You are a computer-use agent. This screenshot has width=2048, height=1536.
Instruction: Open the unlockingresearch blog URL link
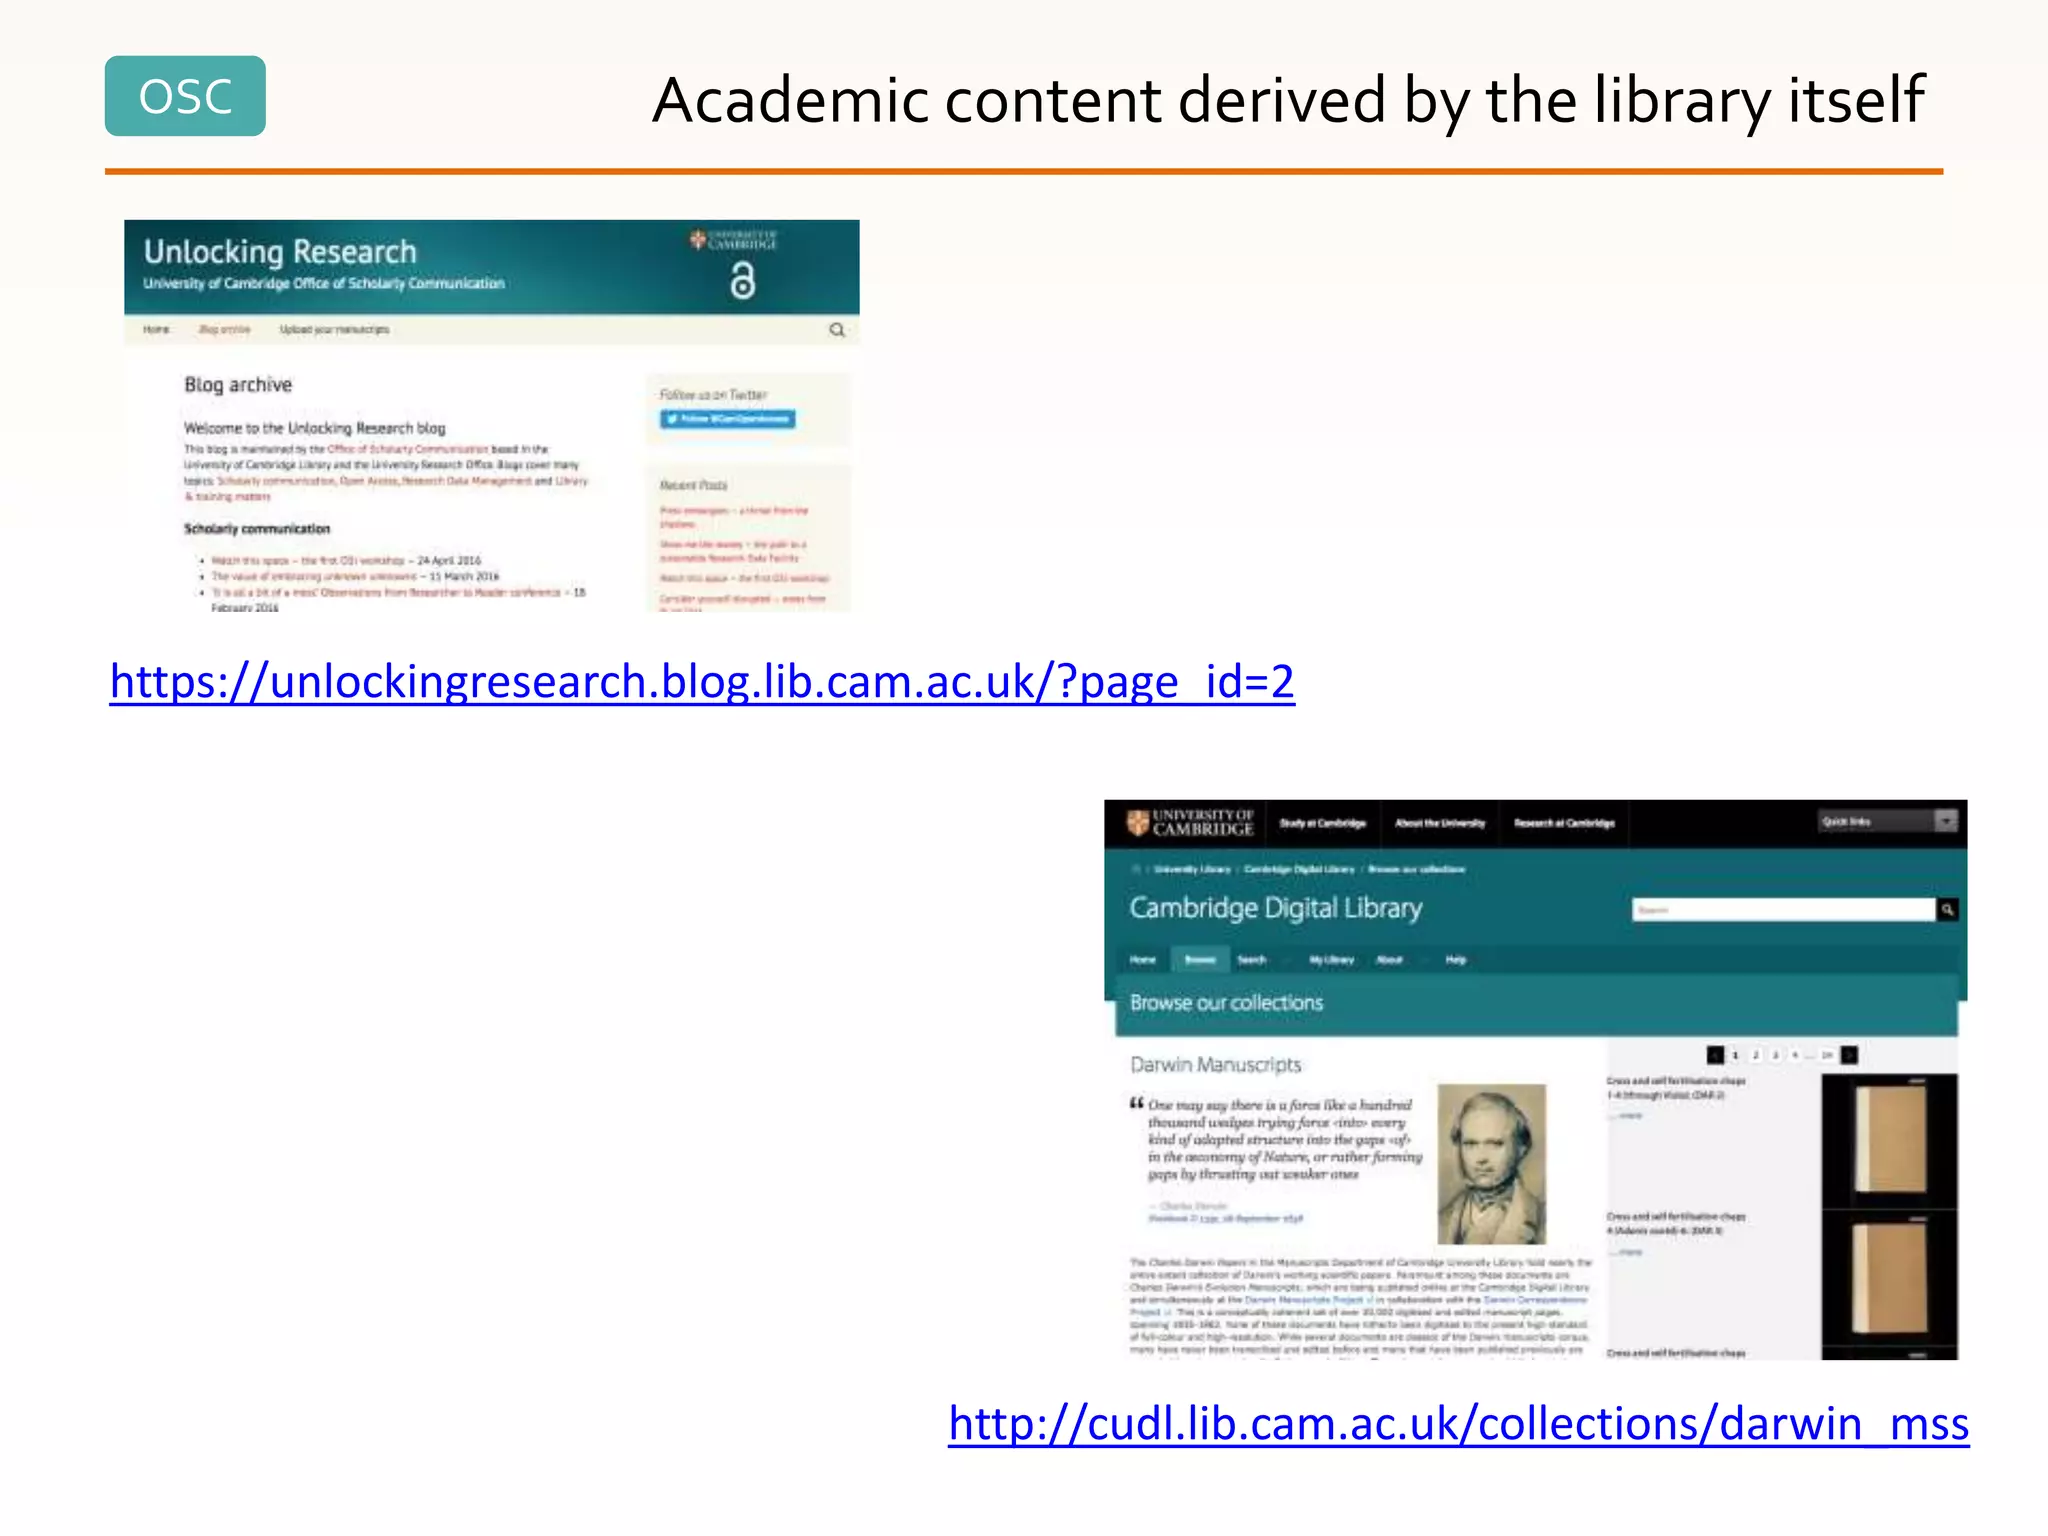(702, 682)
